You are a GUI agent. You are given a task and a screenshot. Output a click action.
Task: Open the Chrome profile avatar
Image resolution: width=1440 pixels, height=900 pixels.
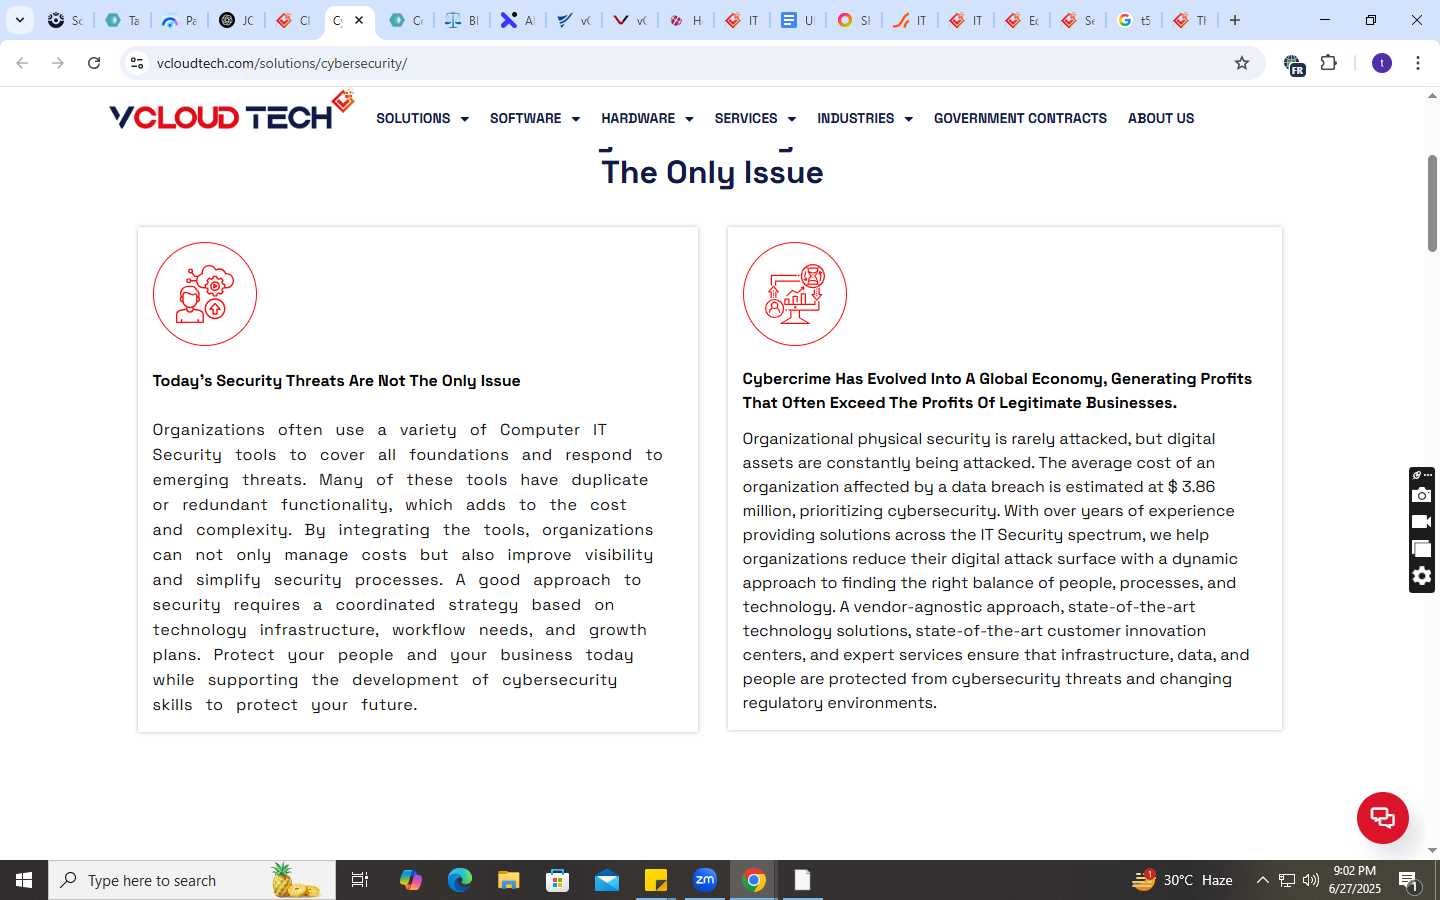tap(1382, 63)
